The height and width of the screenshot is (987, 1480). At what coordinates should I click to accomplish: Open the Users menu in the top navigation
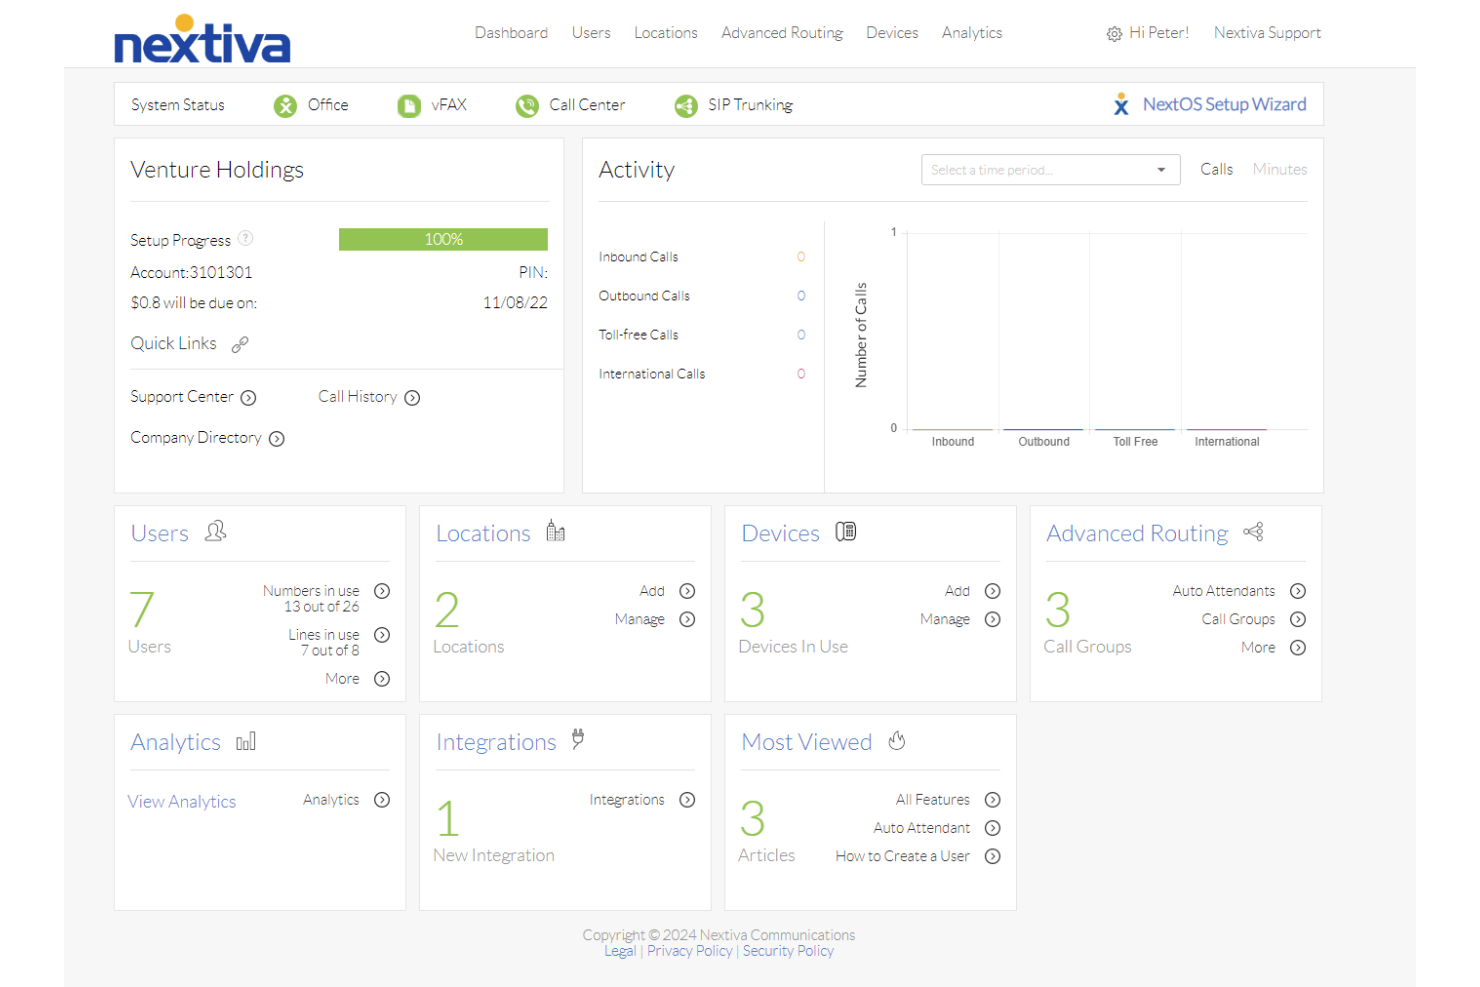(591, 33)
